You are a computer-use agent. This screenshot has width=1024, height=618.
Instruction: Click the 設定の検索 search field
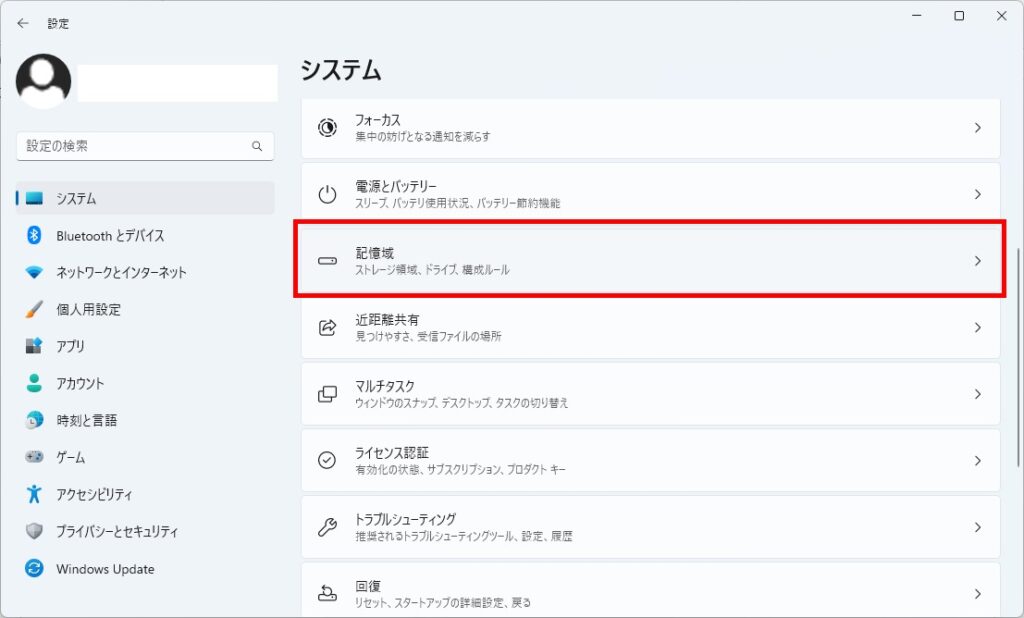point(135,146)
